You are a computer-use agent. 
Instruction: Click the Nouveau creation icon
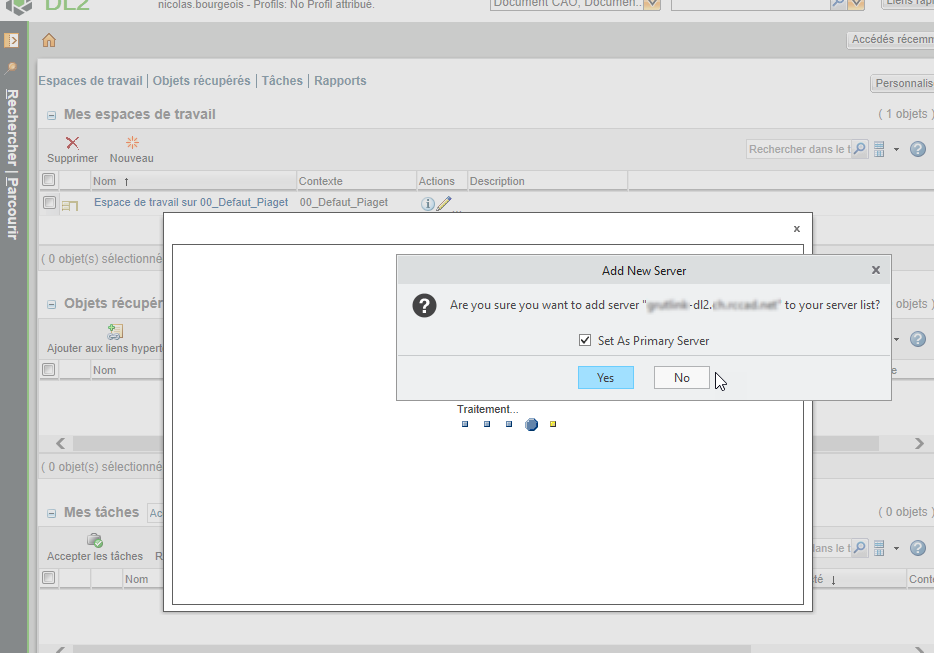point(131,142)
